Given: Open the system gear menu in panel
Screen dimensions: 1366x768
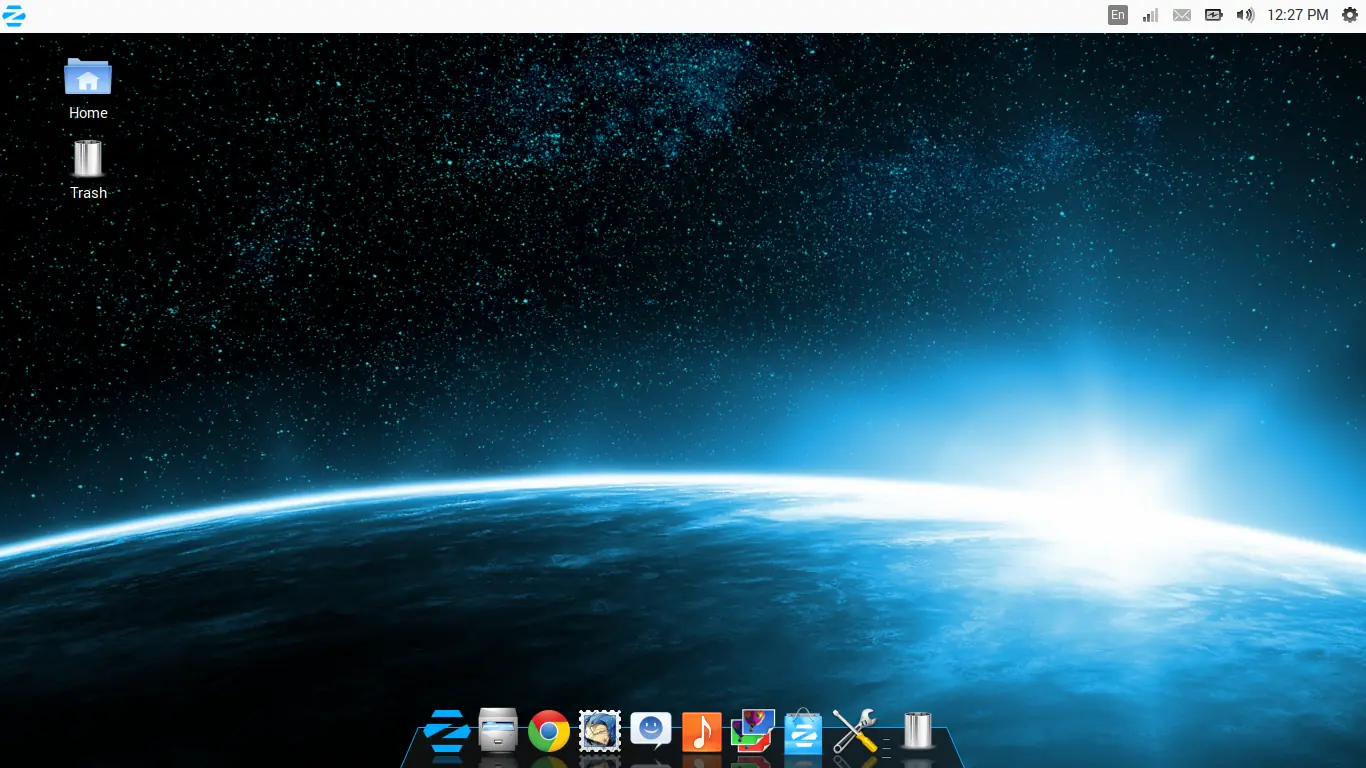Looking at the screenshot, I should 1350,15.
